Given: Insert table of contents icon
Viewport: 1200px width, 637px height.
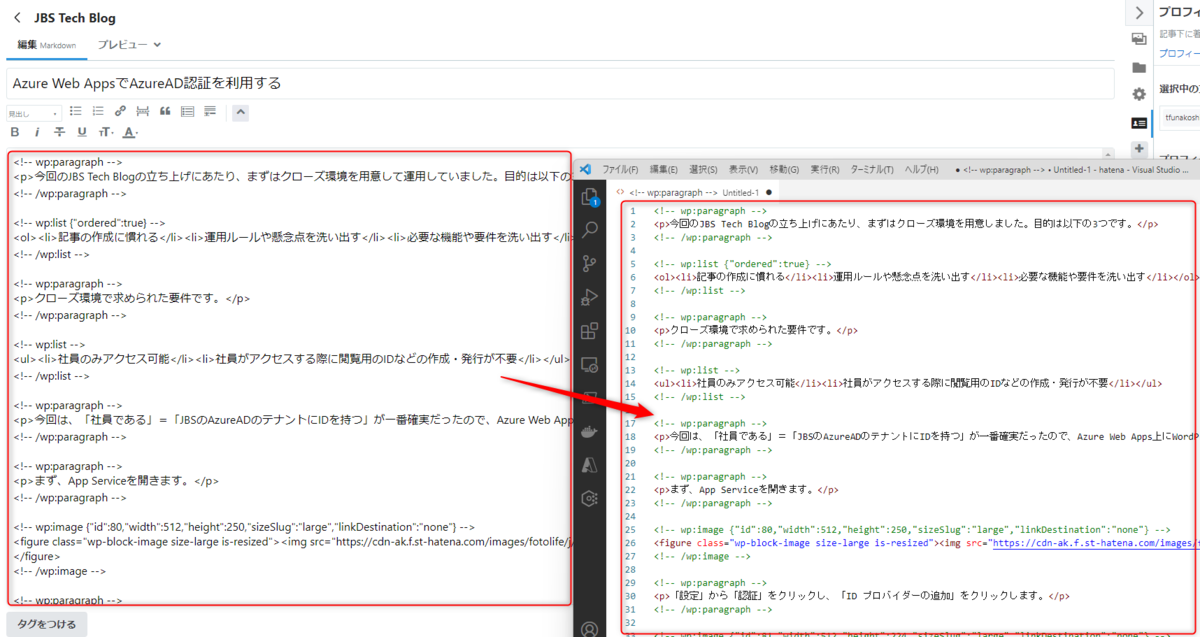Looking at the screenshot, I should tap(187, 112).
